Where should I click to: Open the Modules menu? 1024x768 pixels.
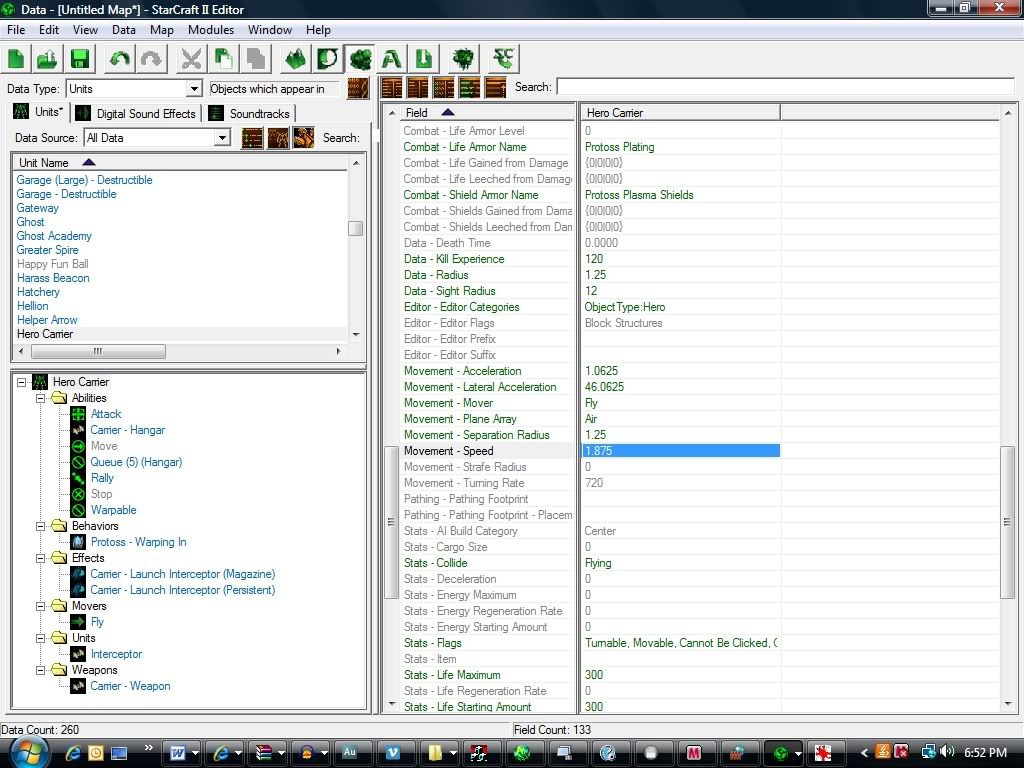click(x=210, y=30)
